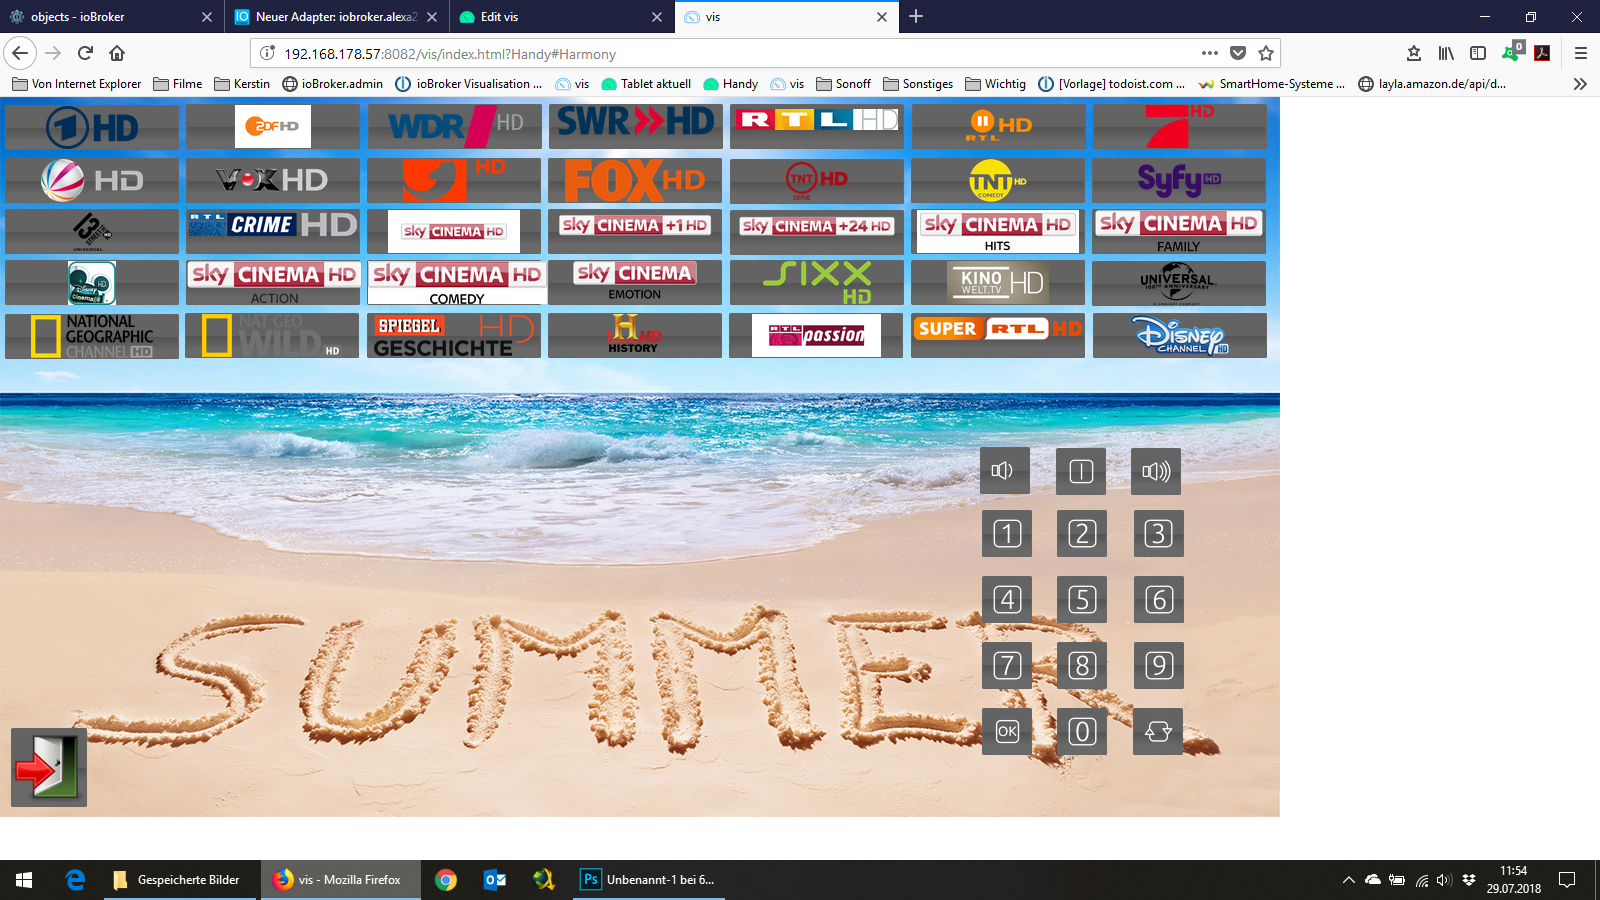
Task: Select the VOX HD channel
Action: 273,180
